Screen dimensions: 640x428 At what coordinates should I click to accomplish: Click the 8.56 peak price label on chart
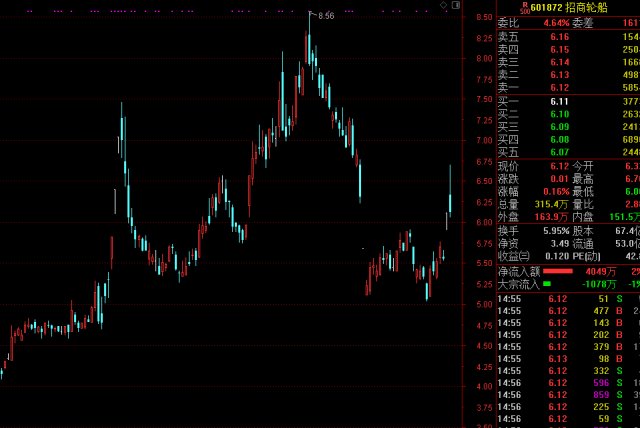326,16
